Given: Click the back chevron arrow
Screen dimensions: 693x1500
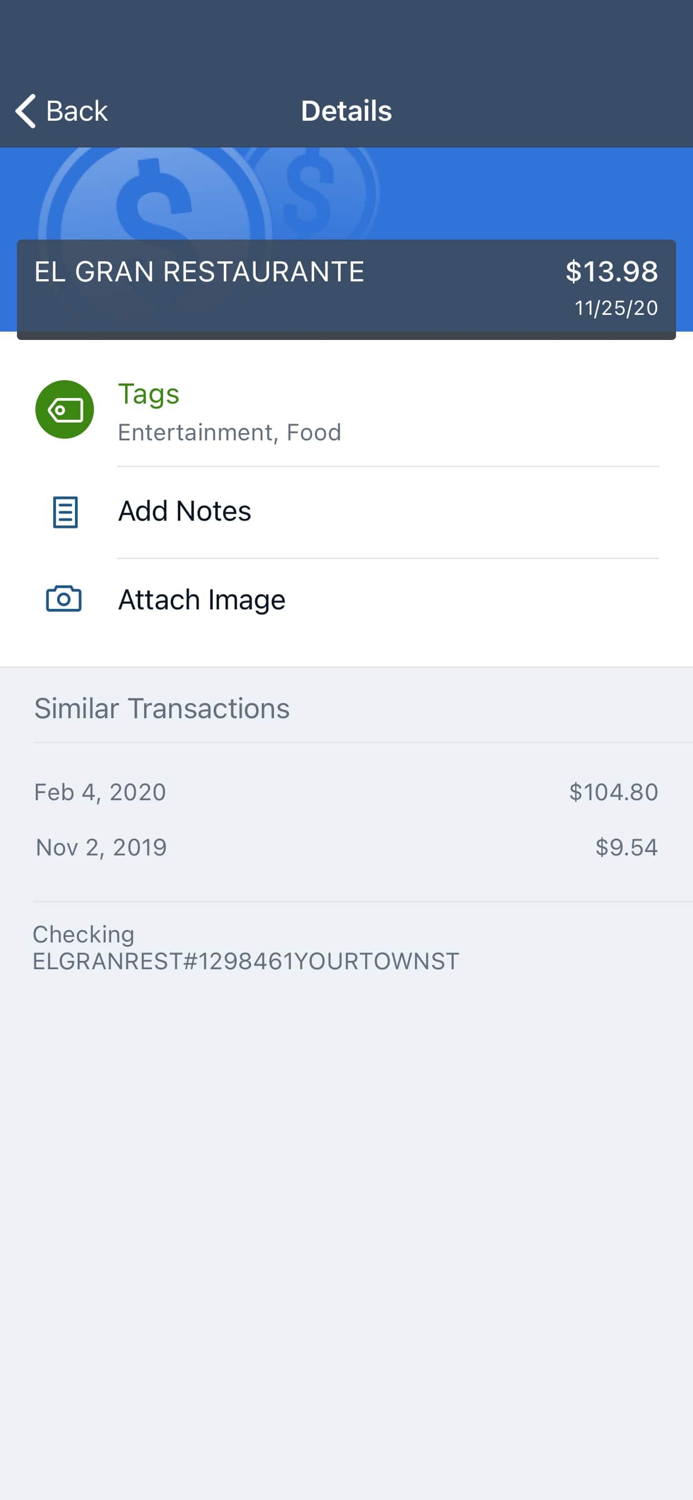Looking at the screenshot, I should pyautogui.click(x=25, y=111).
